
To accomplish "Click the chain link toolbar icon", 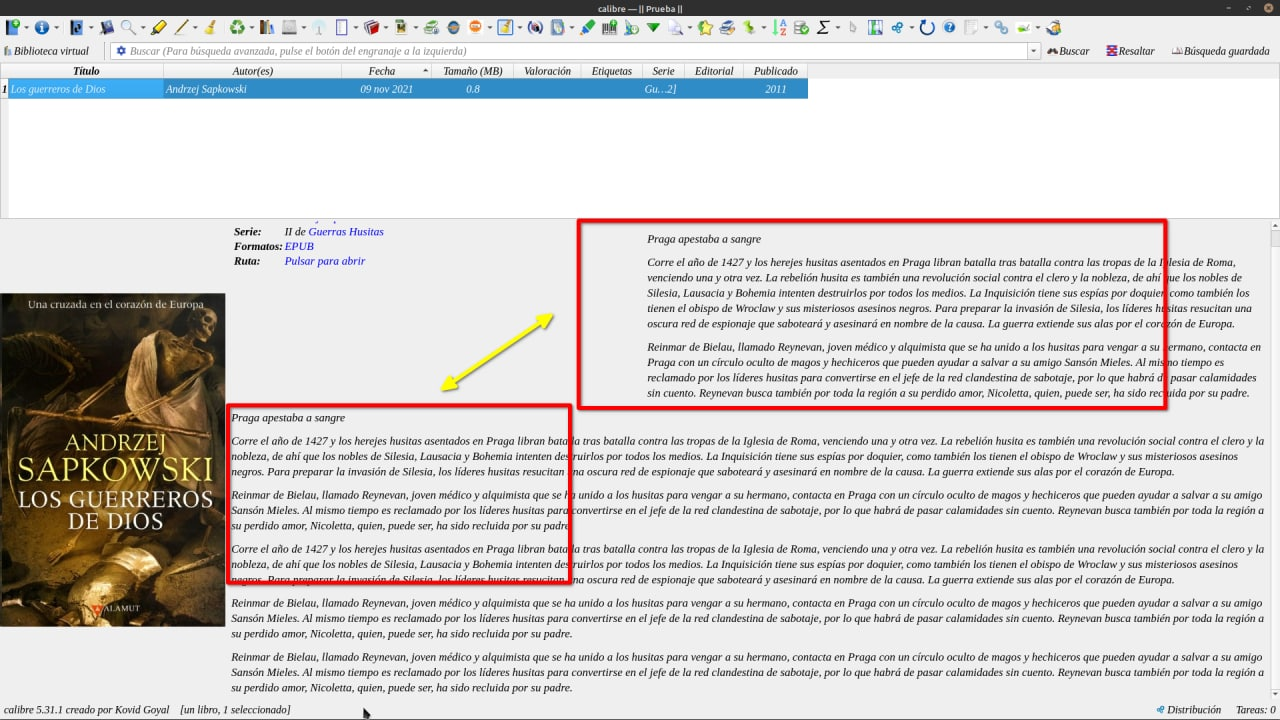I will pyautogui.click(x=1001, y=28).
